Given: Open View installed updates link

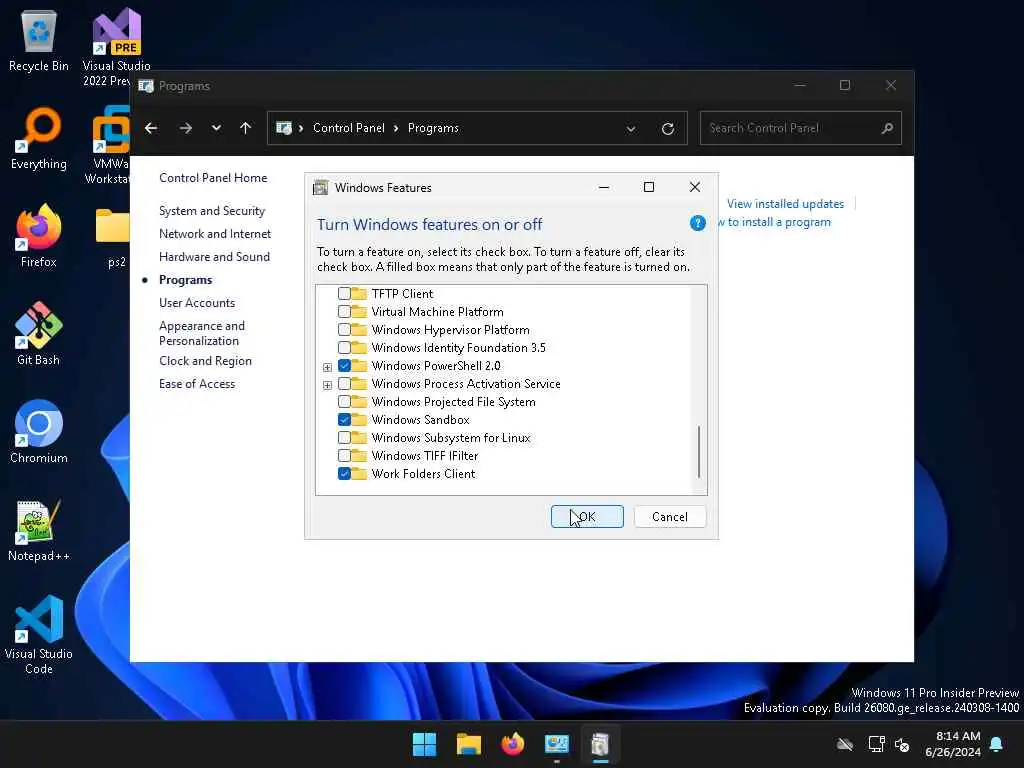Looking at the screenshot, I should 785,204.
